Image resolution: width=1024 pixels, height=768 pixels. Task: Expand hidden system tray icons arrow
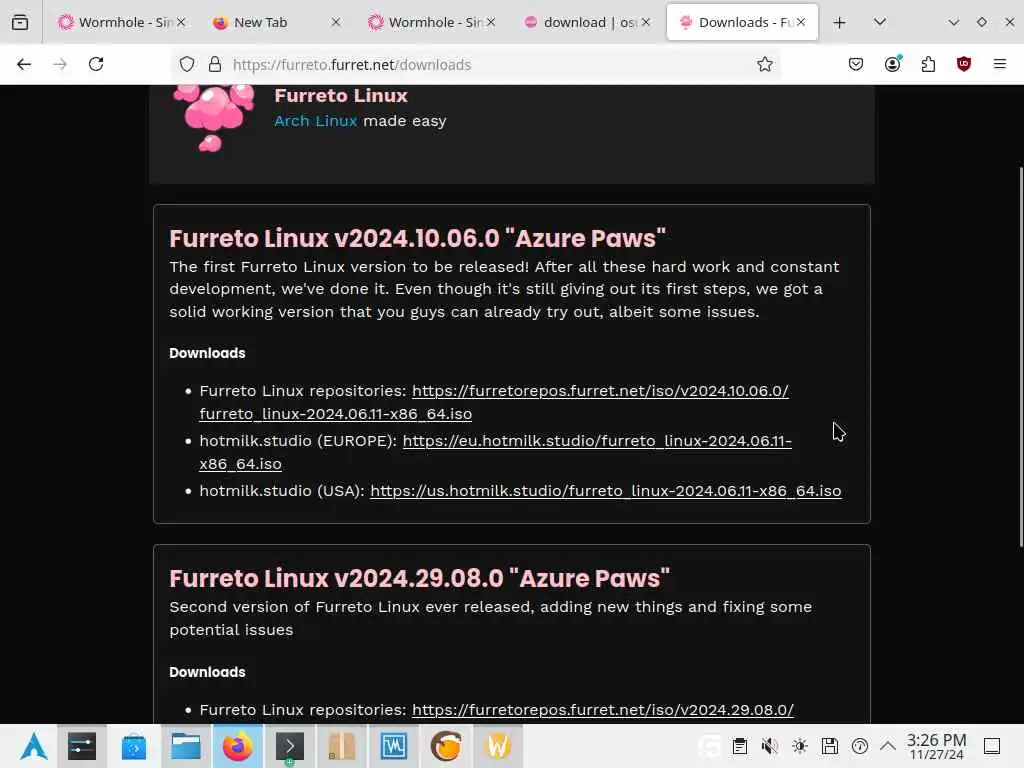tap(888, 746)
